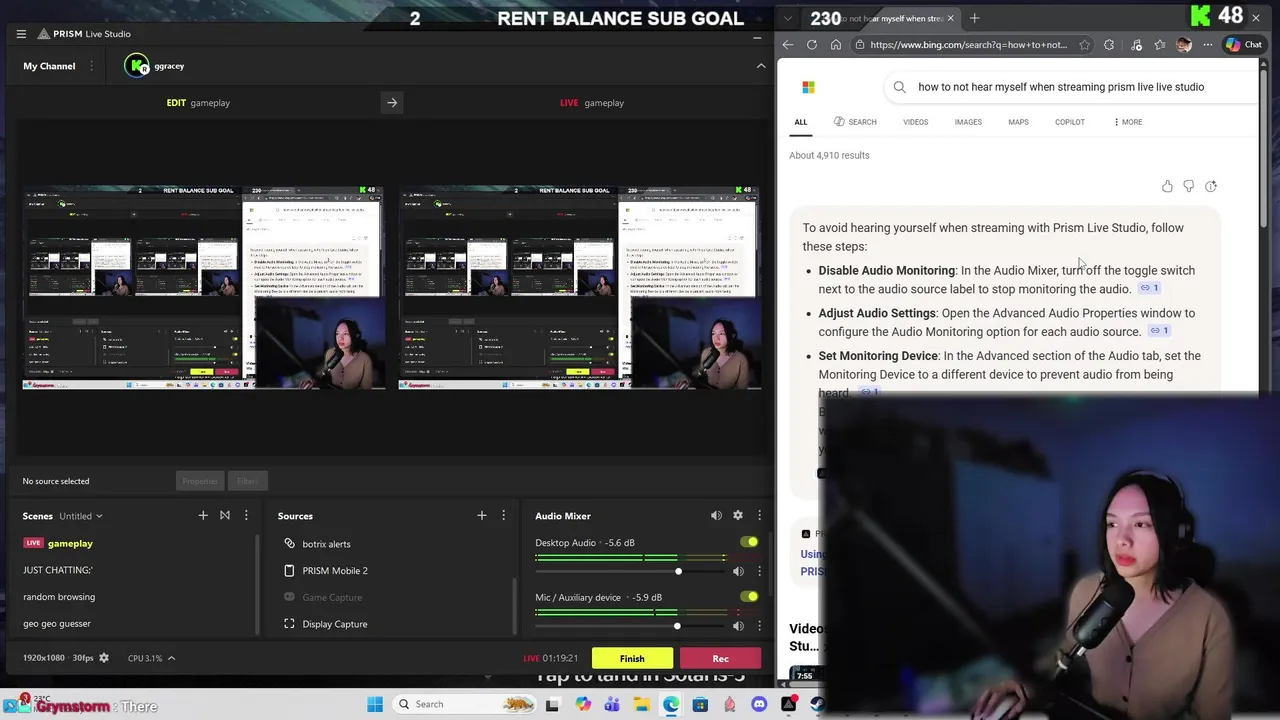The width and height of the screenshot is (1280, 720).
Task: Open Desktop Audio row options dots
Action: pyautogui.click(x=759, y=571)
